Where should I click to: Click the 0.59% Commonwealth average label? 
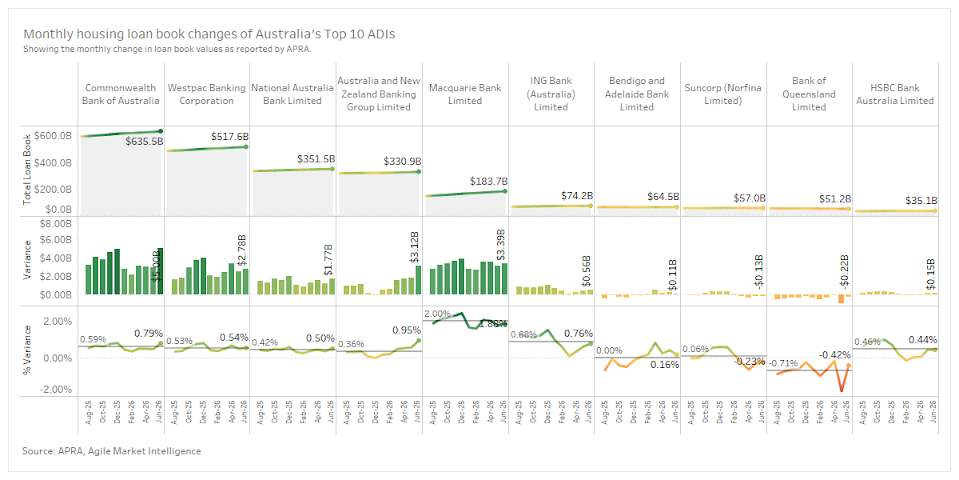pyautogui.click(x=93, y=339)
